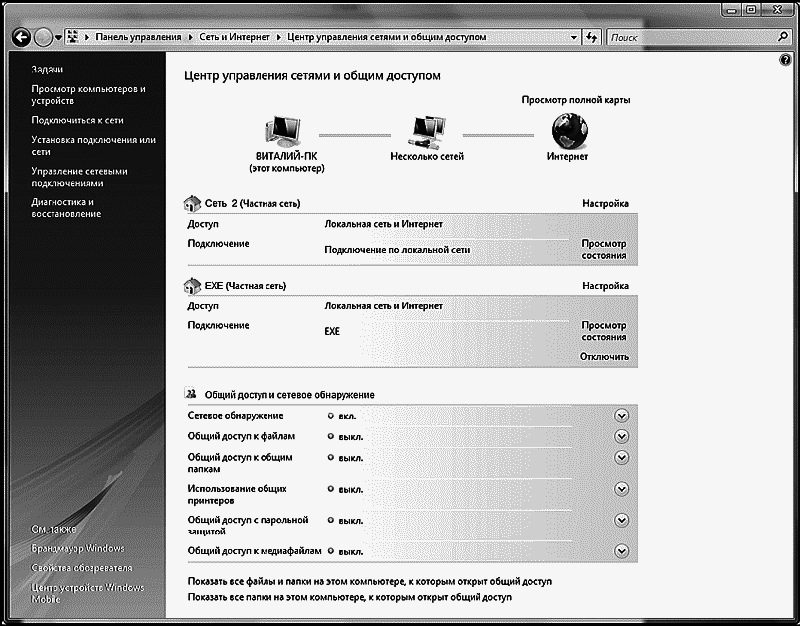The width and height of the screenshot is (800, 626).
Task: Click the refresh button beside address bar
Action: 591,37
